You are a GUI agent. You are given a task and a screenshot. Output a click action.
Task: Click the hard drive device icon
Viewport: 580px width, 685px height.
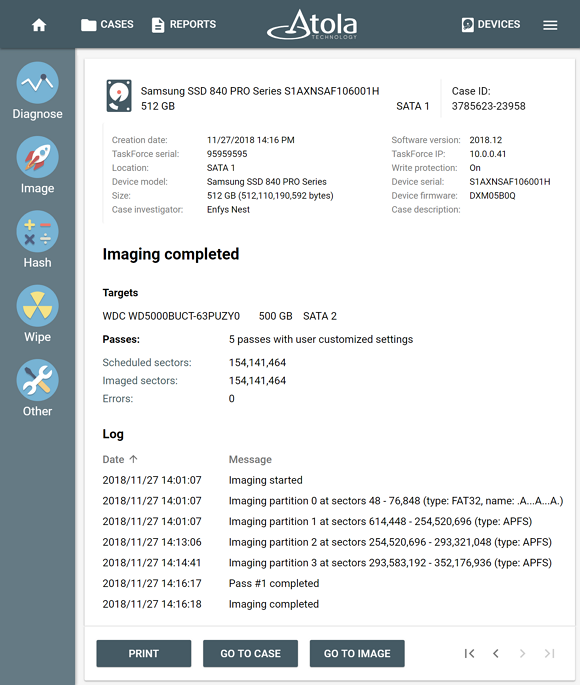click(x=119, y=96)
